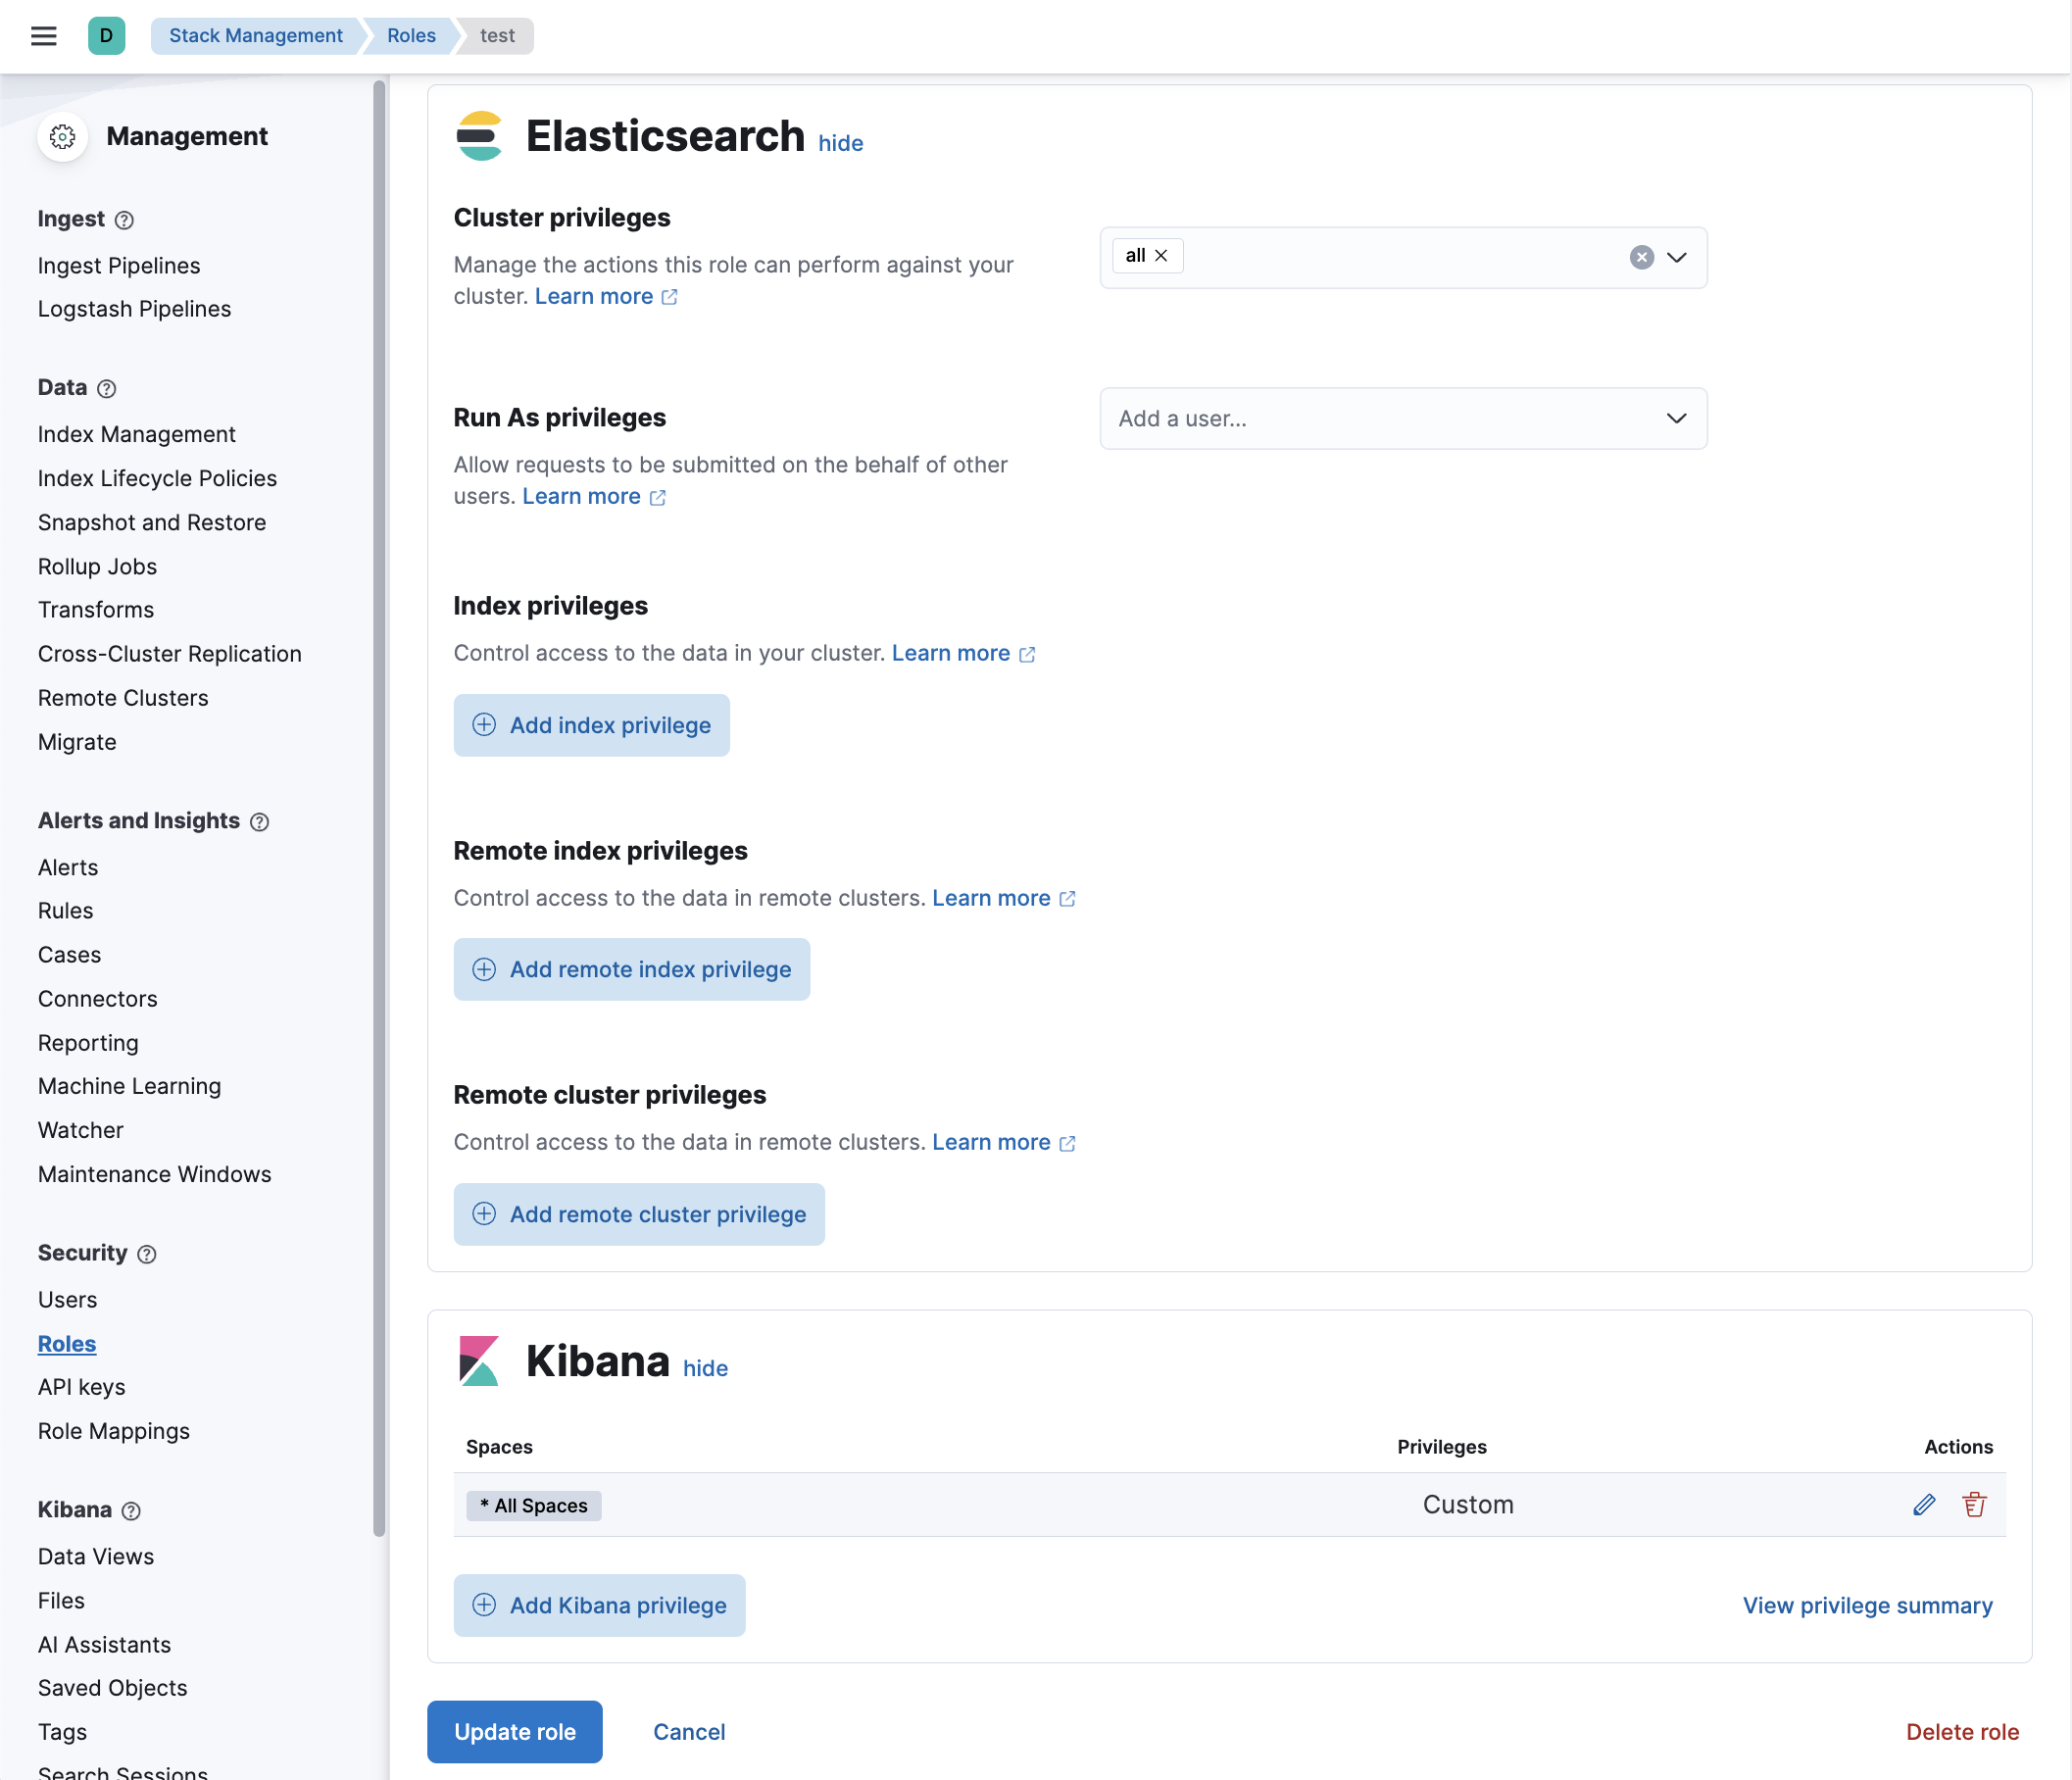The width and height of the screenshot is (2072, 1780).
Task: Hide the Kibana section
Action: [705, 1368]
